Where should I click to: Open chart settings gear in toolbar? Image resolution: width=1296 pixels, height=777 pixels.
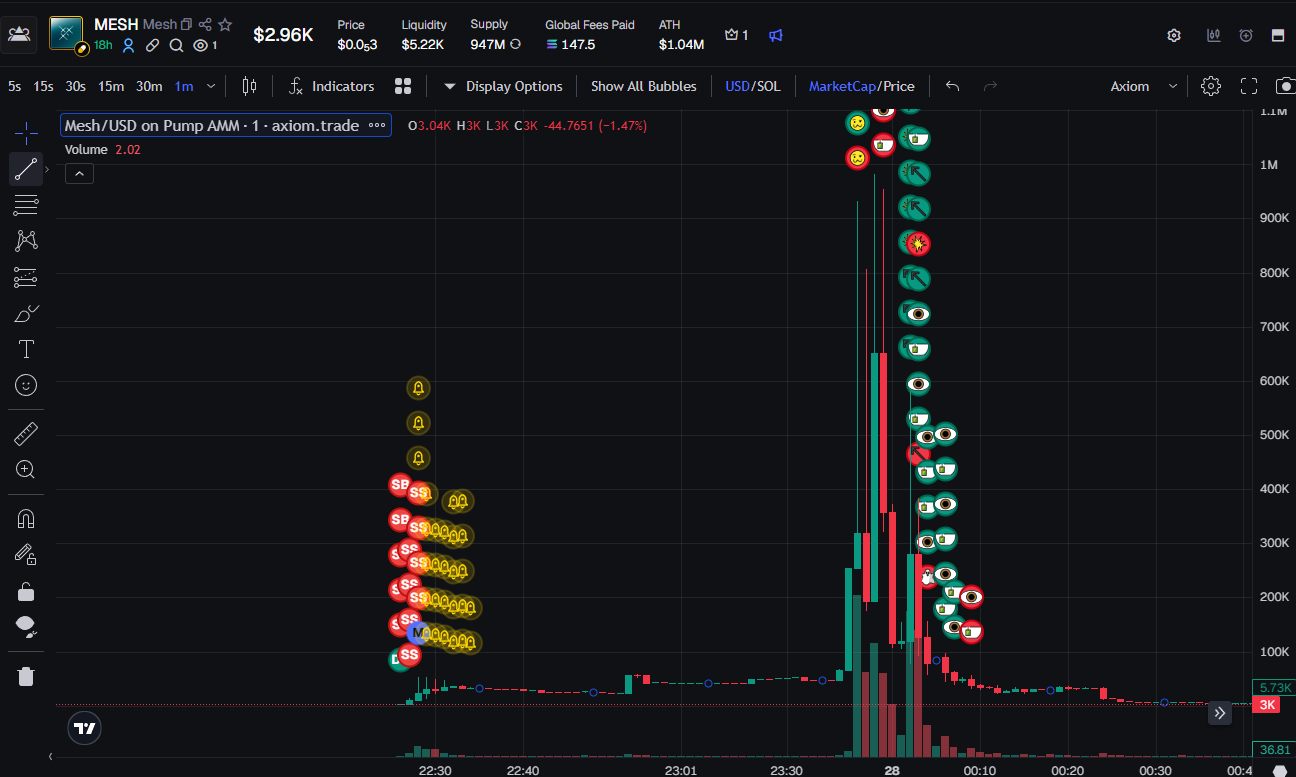pos(1211,86)
